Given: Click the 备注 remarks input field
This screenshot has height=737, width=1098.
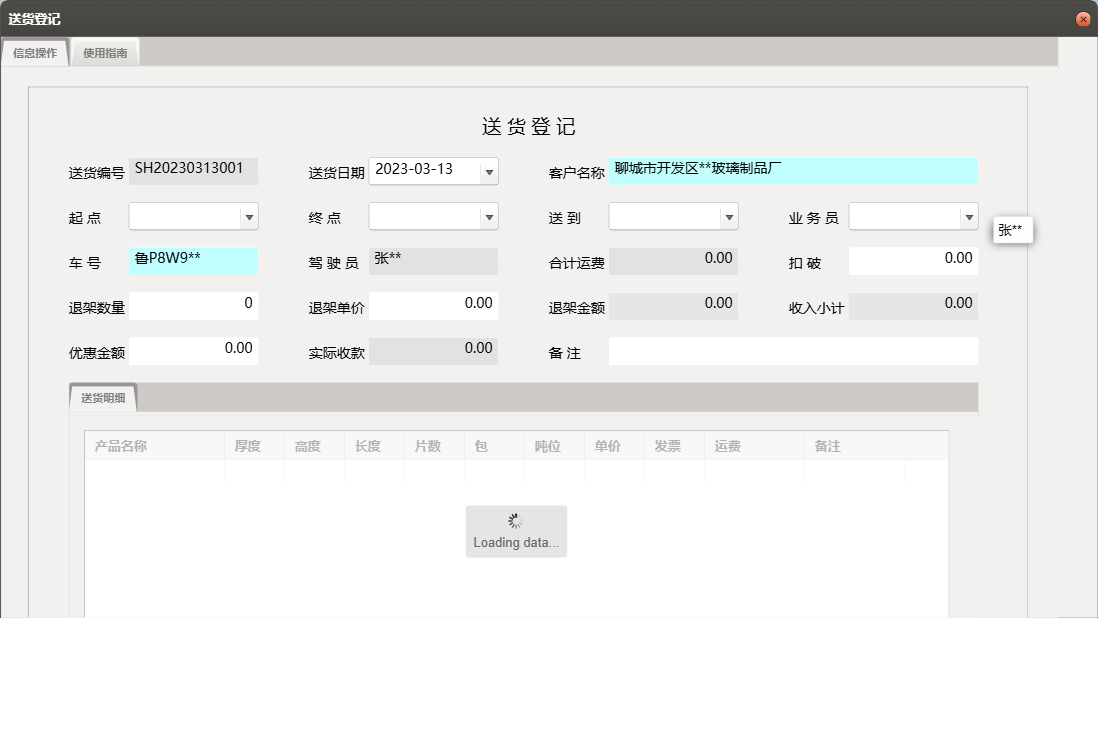Looking at the screenshot, I should 793,351.
